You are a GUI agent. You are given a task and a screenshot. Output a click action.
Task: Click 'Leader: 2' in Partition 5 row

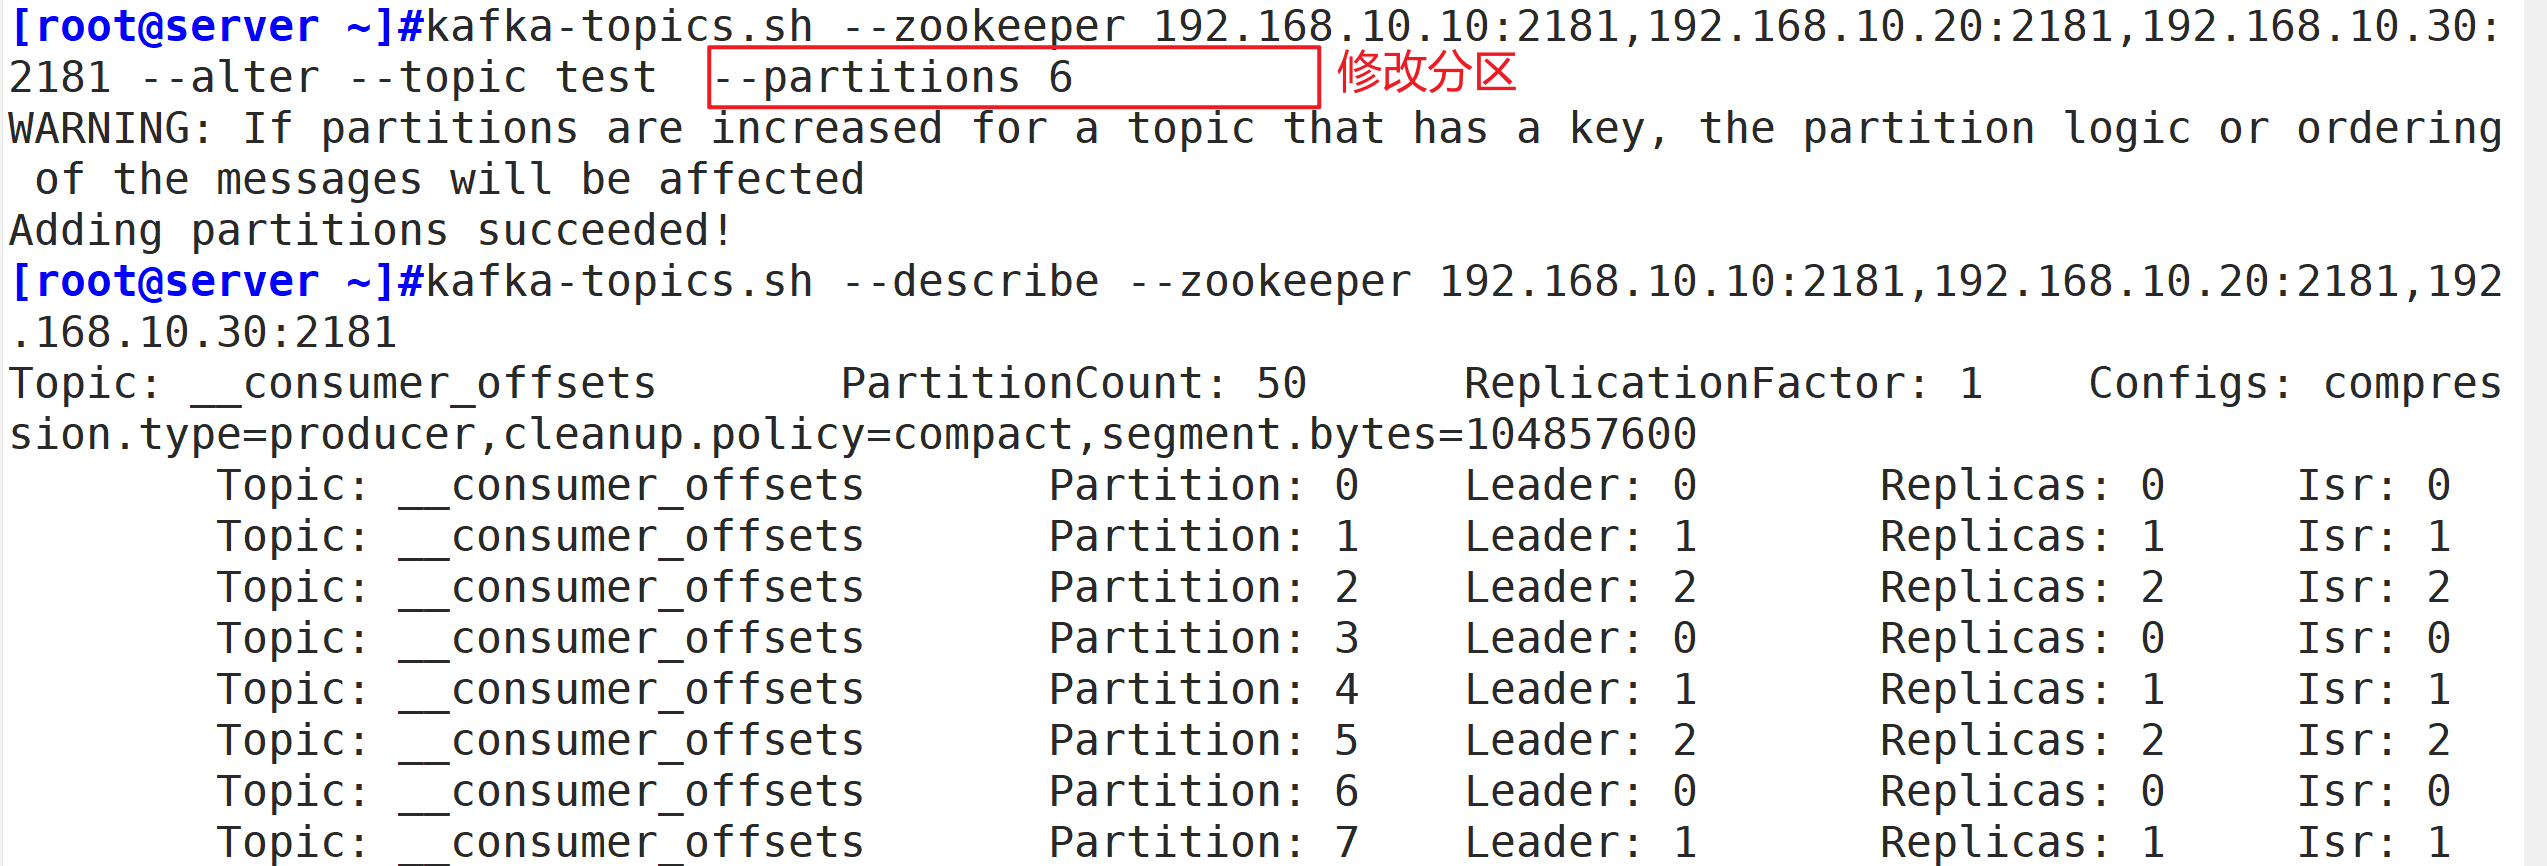(1581, 741)
